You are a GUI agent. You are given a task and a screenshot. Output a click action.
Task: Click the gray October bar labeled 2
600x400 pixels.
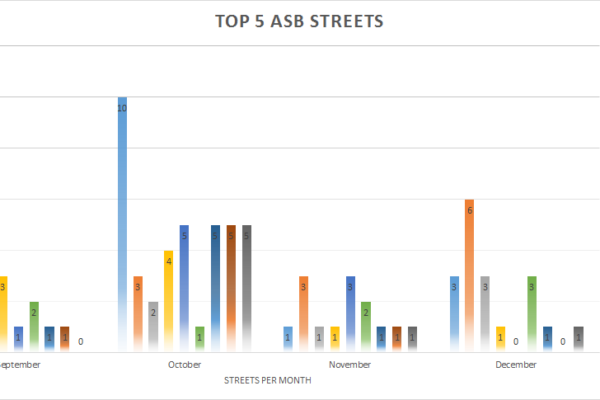pos(153,326)
